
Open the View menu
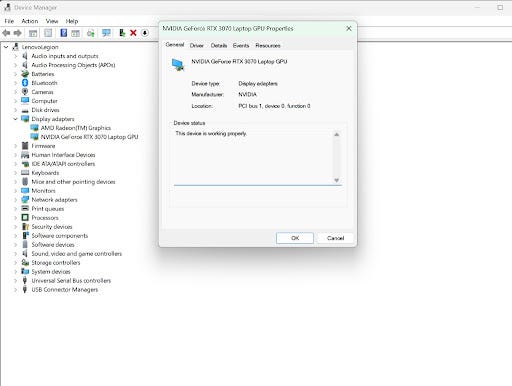52,21
